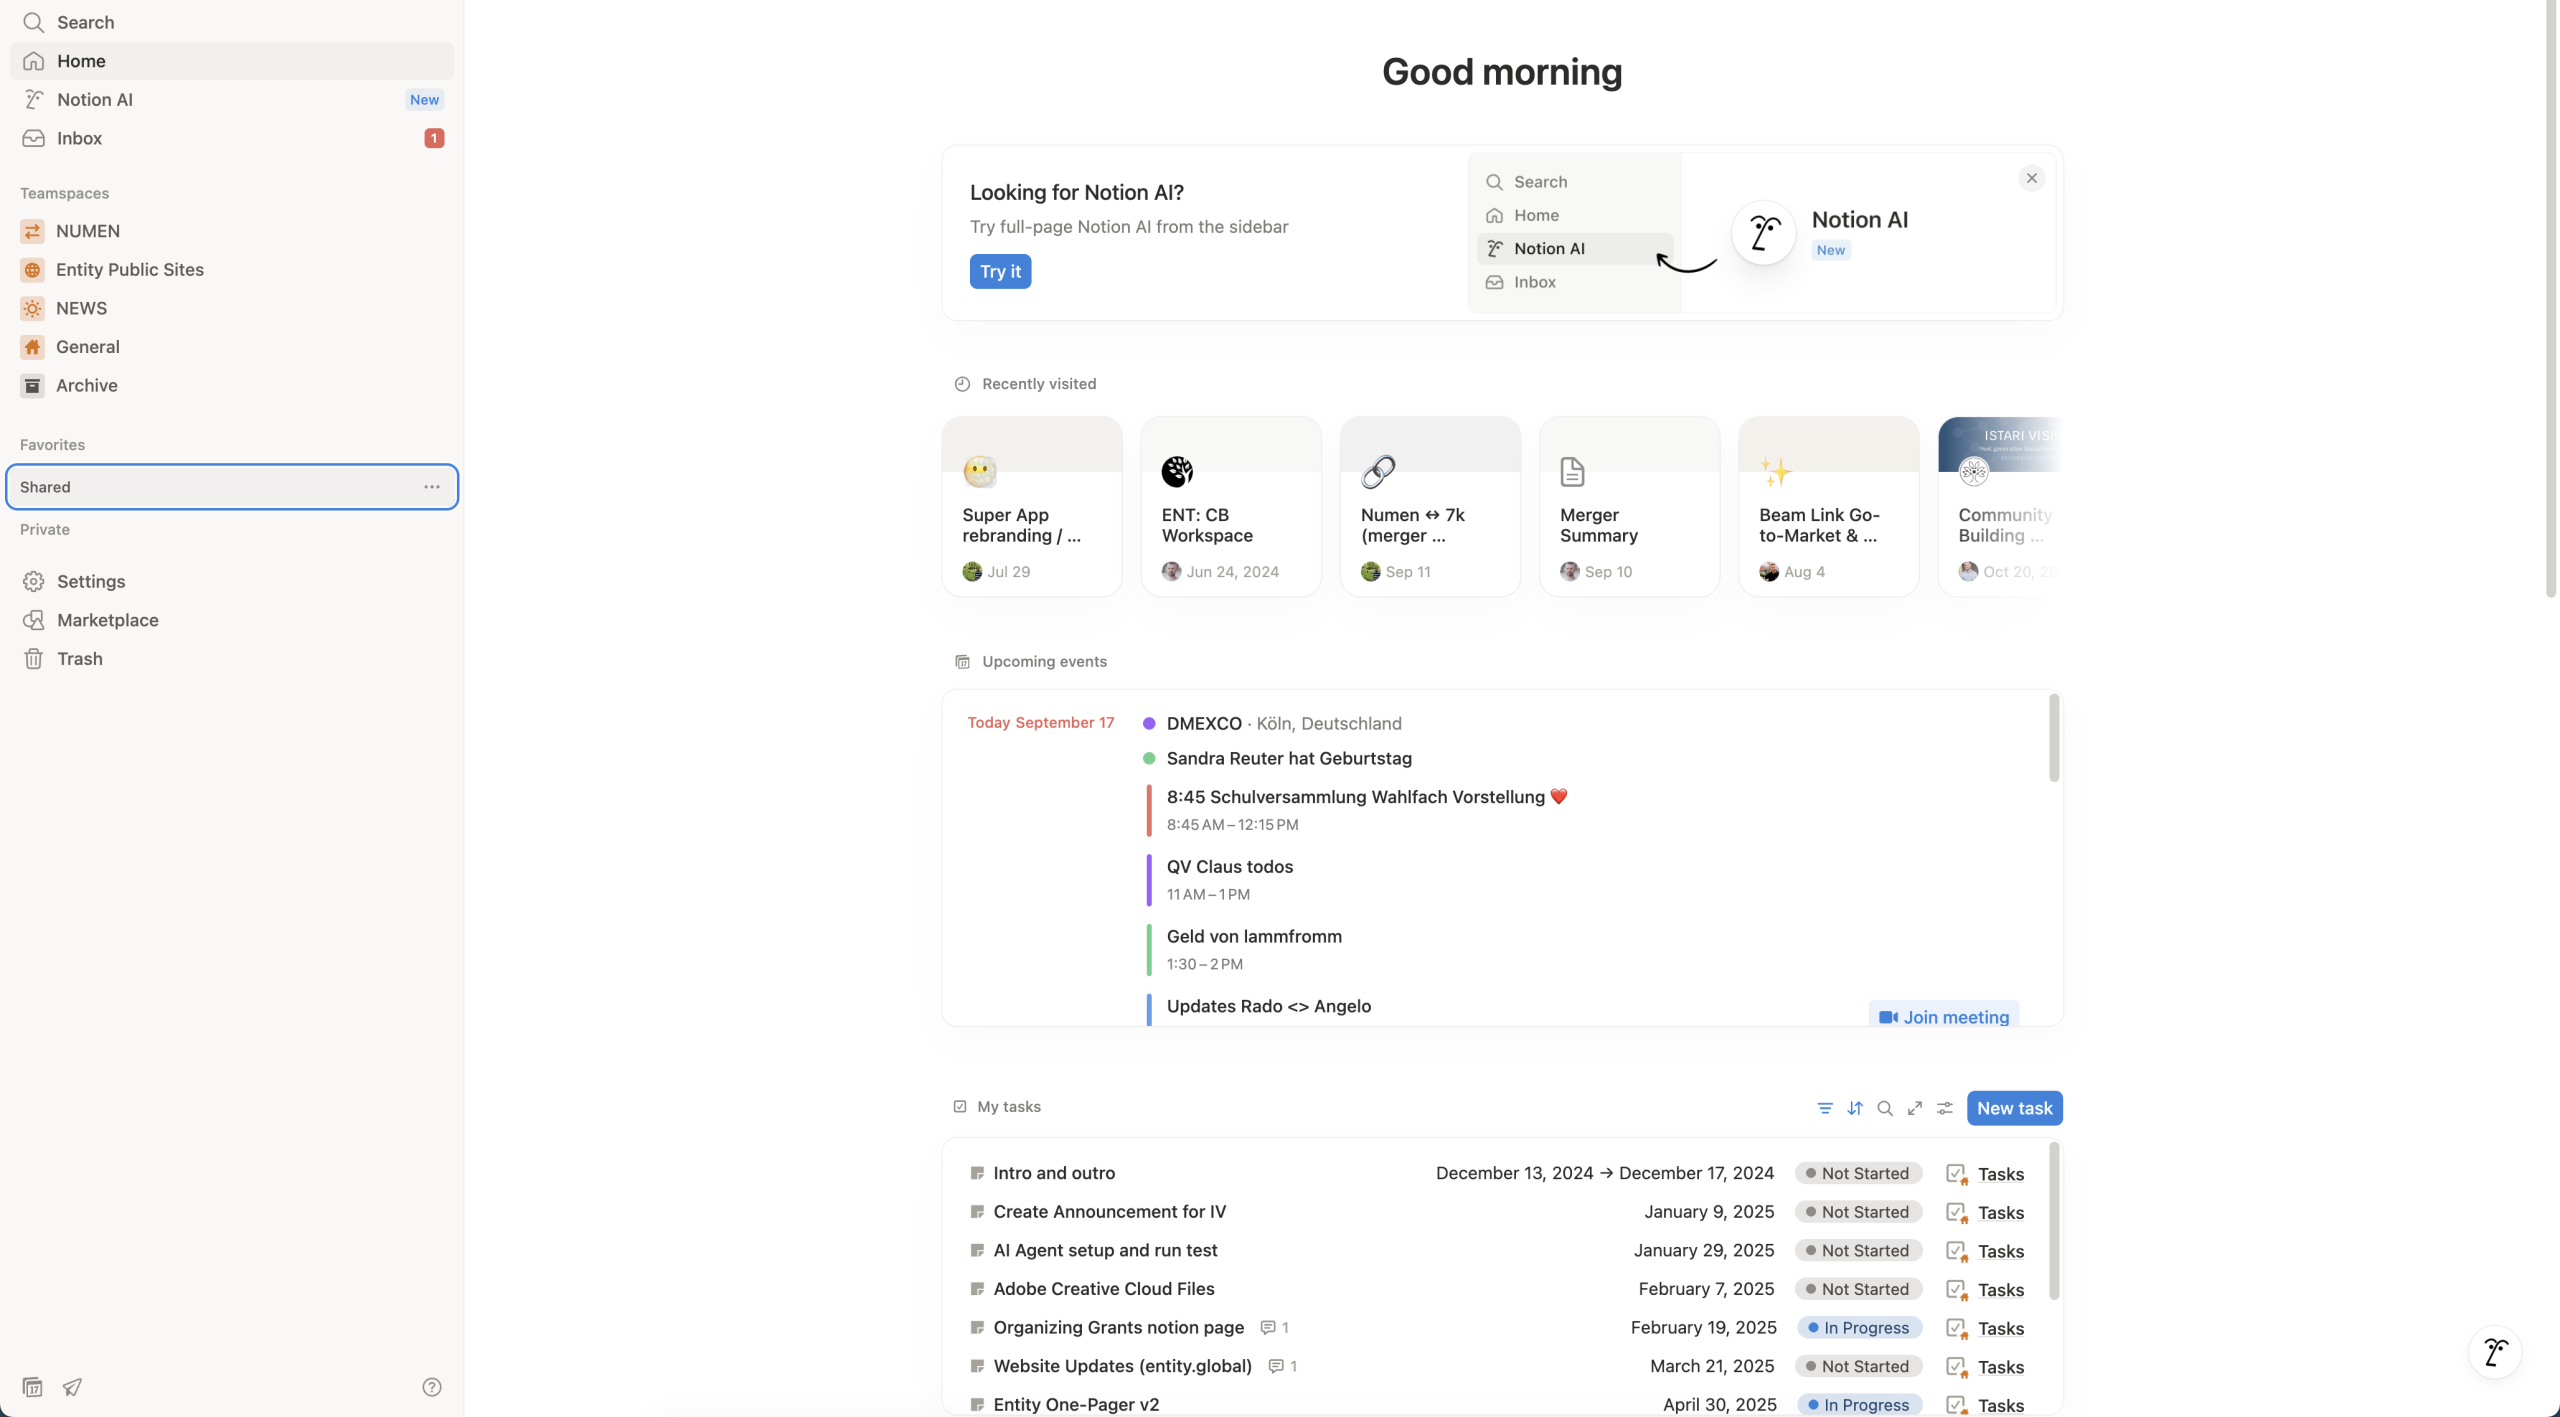Change status of Intro and outro task
Image resolution: width=2560 pixels, height=1417 pixels.
[x=1858, y=1173]
